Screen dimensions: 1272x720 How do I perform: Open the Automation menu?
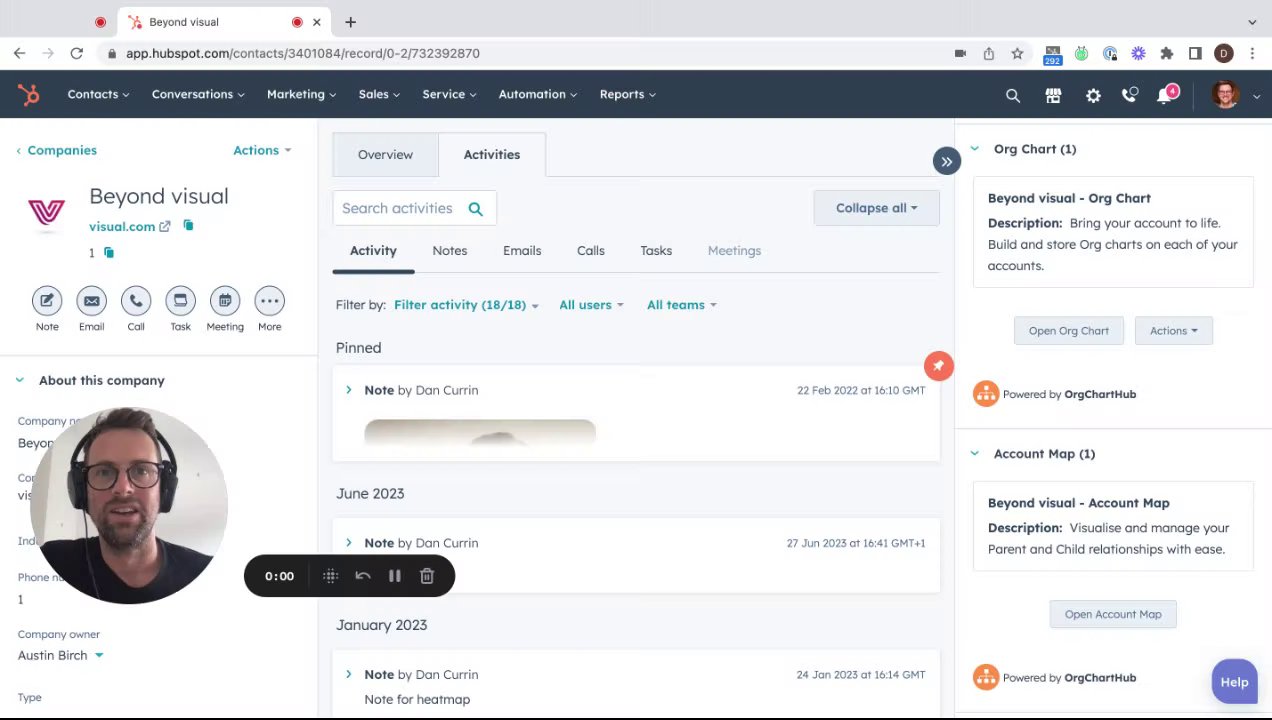point(538,94)
